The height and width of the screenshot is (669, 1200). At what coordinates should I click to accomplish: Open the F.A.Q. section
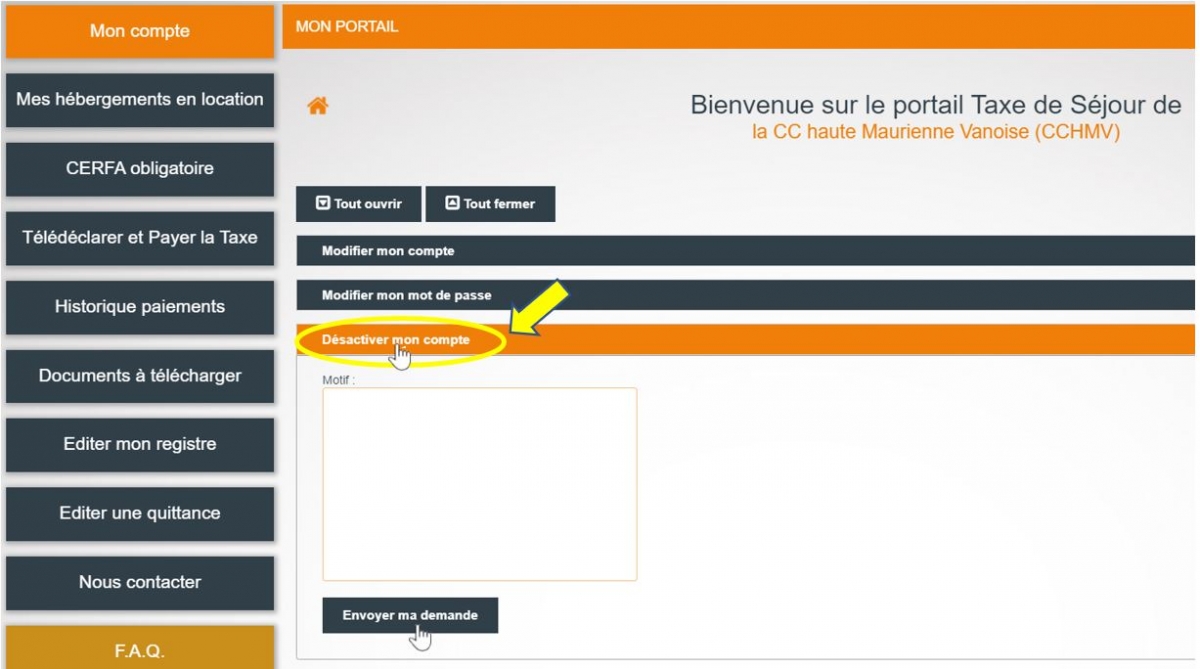tap(140, 648)
